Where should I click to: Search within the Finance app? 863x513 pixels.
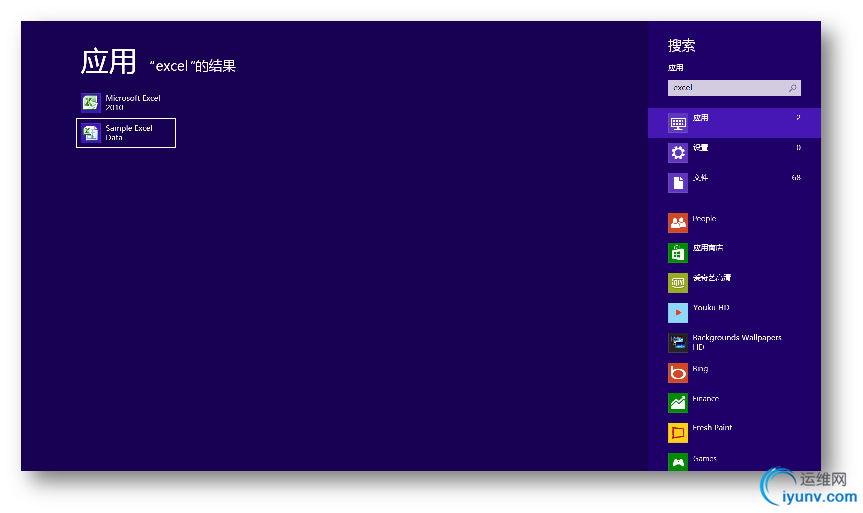tap(734, 402)
